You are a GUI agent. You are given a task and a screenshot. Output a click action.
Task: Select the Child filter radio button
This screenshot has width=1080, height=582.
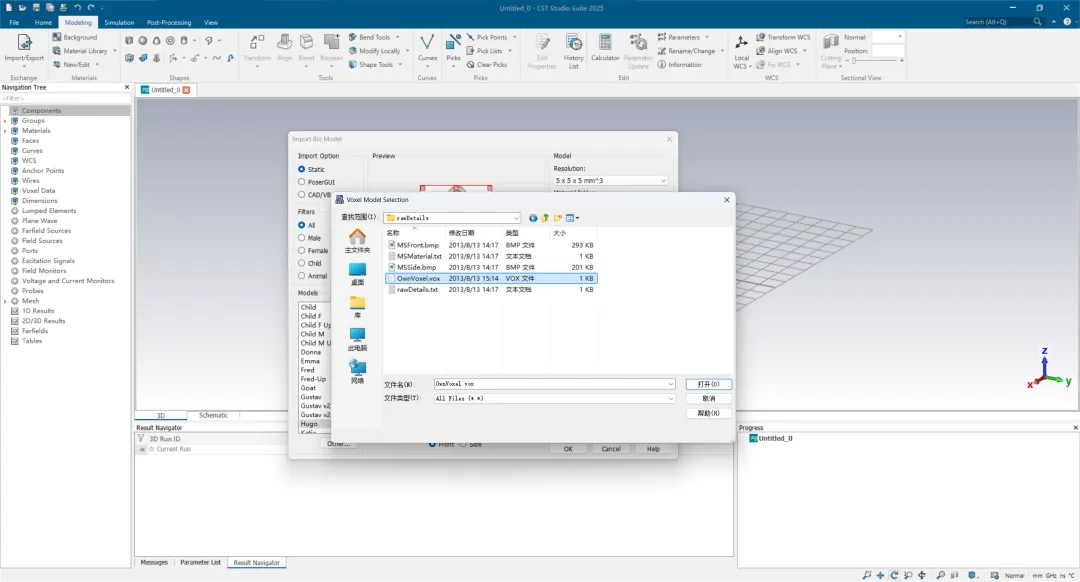[302, 263]
